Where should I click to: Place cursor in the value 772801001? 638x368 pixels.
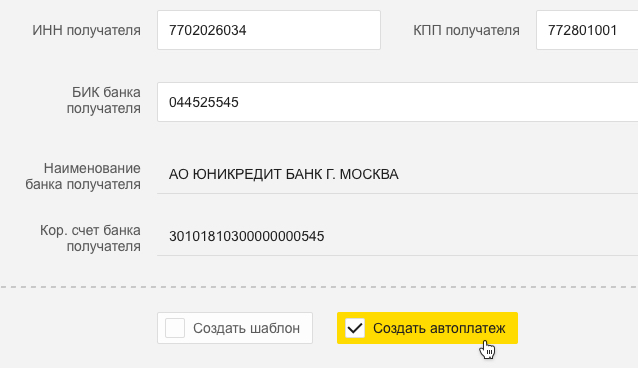pyautogui.click(x=583, y=30)
